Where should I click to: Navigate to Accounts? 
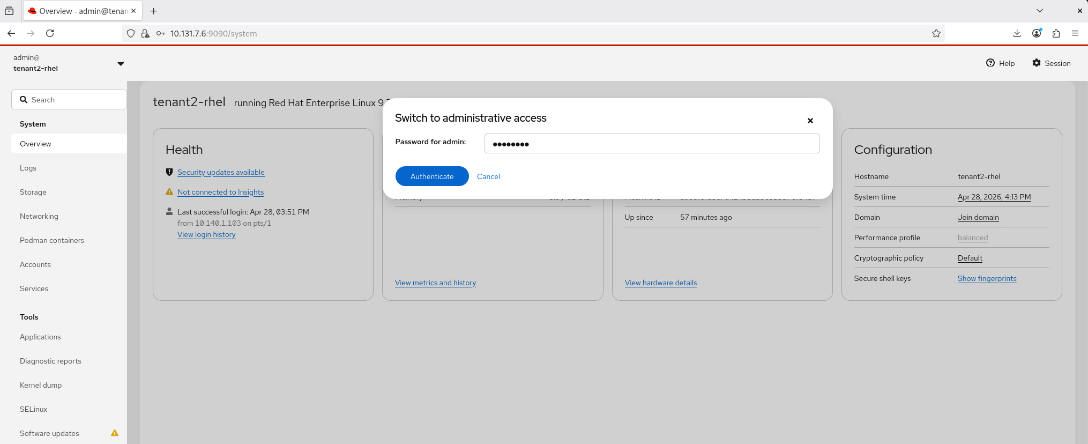tap(35, 264)
